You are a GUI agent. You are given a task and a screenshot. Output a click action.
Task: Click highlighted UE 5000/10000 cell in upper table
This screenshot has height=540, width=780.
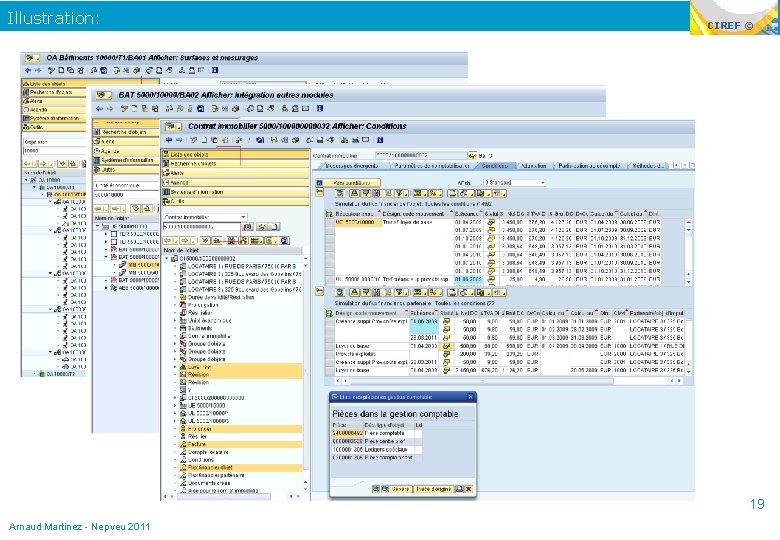tap(358, 222)
